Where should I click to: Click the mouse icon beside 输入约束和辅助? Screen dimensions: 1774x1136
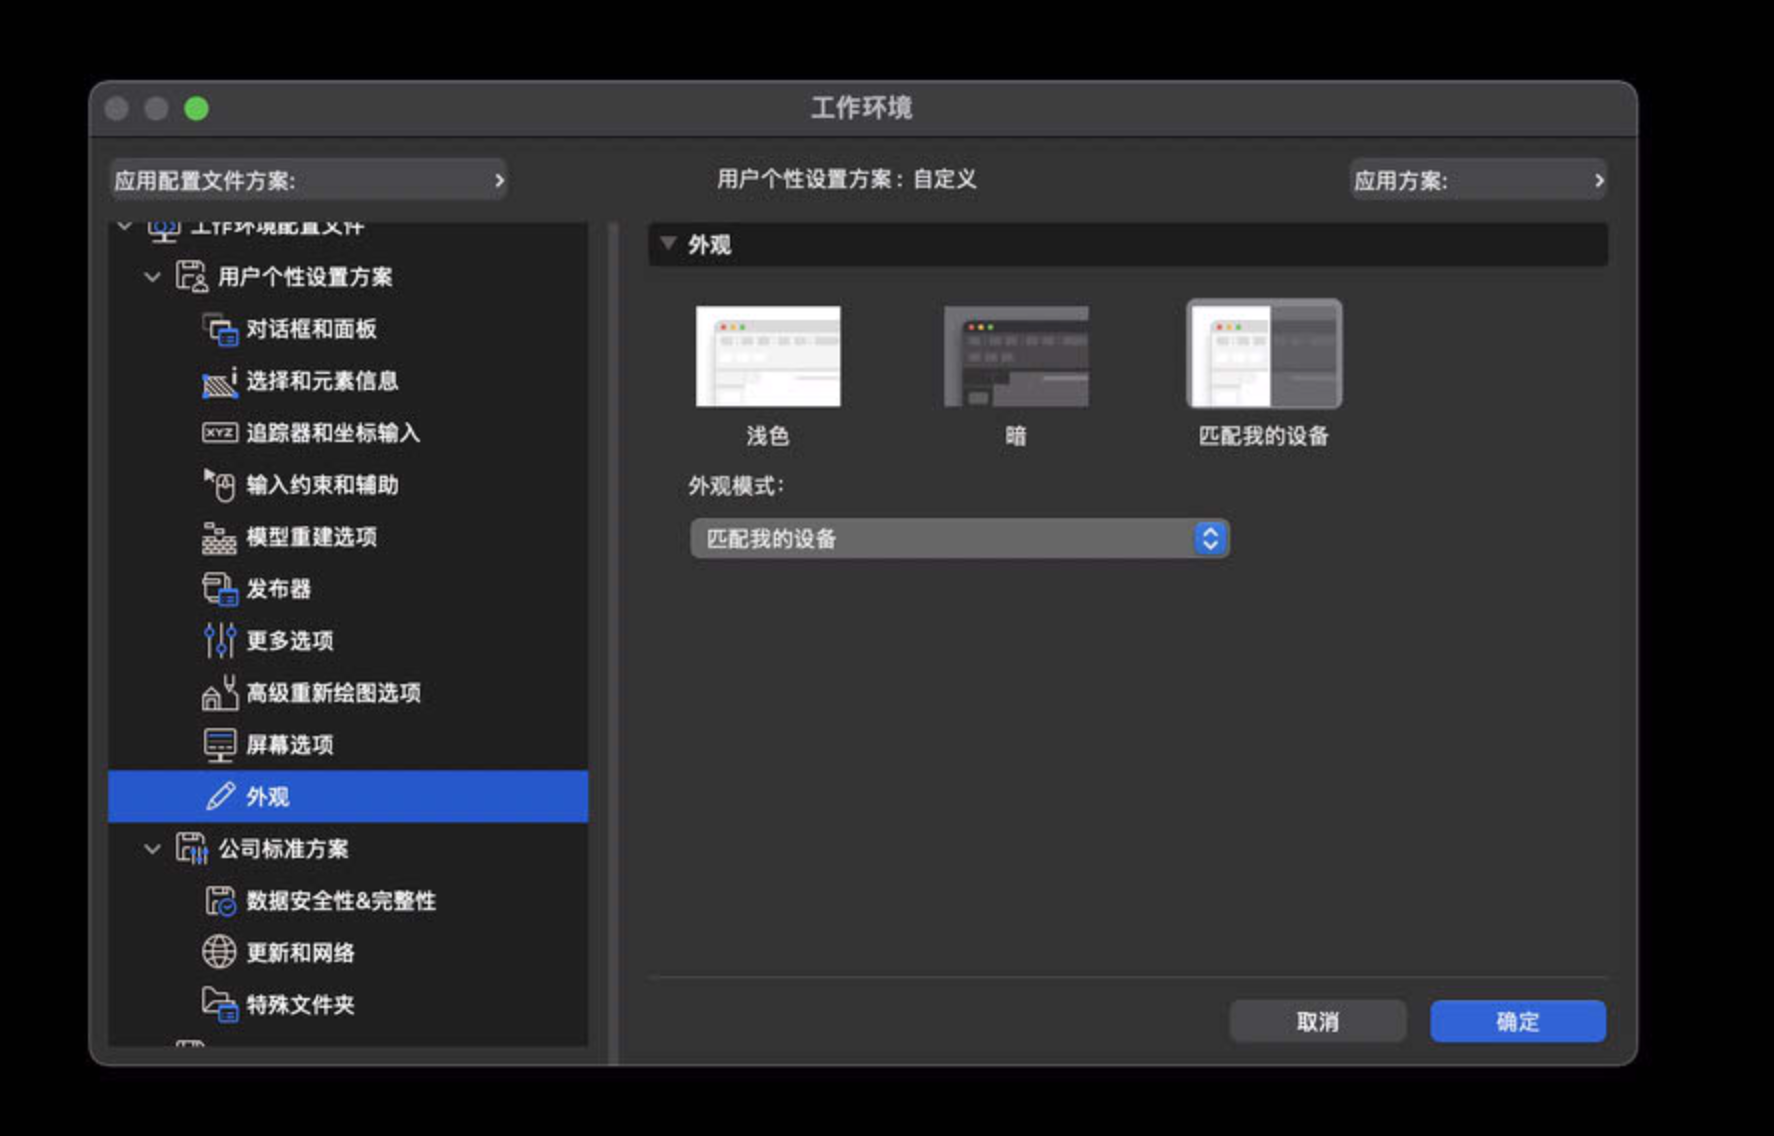[x=220, y=485]
